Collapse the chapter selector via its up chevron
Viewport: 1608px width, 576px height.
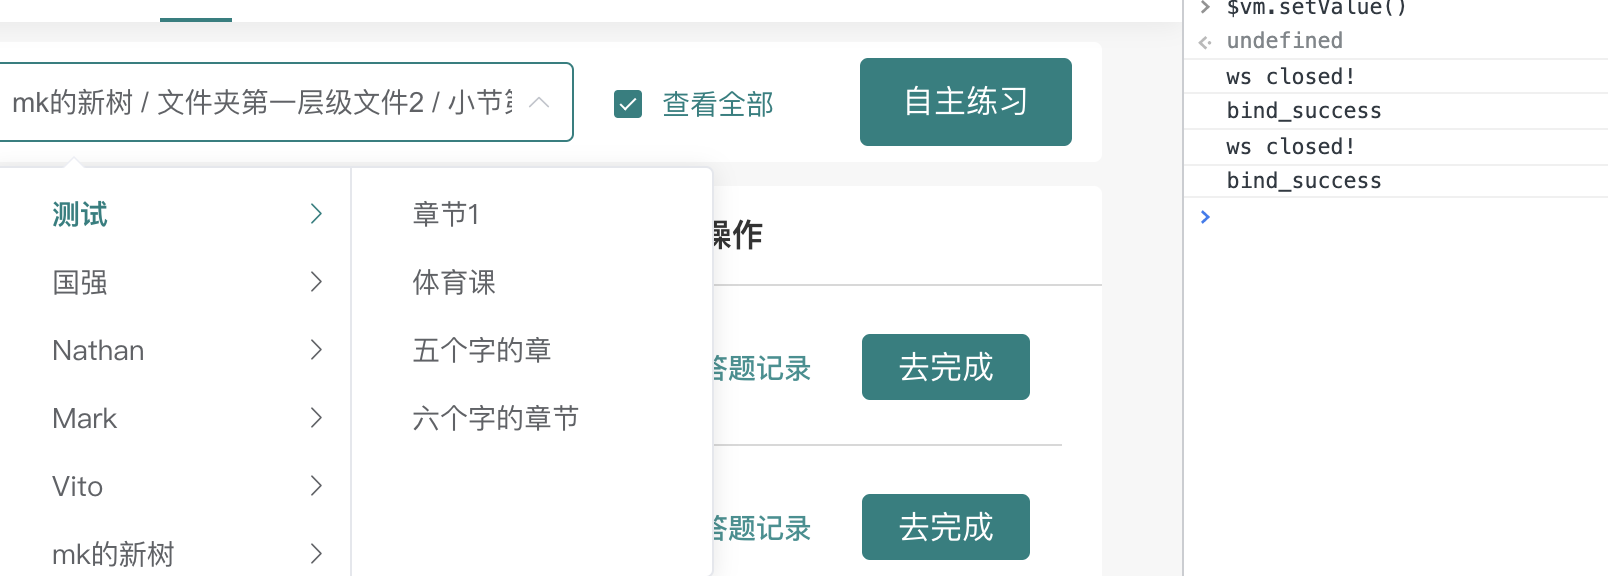coord(539,102)
